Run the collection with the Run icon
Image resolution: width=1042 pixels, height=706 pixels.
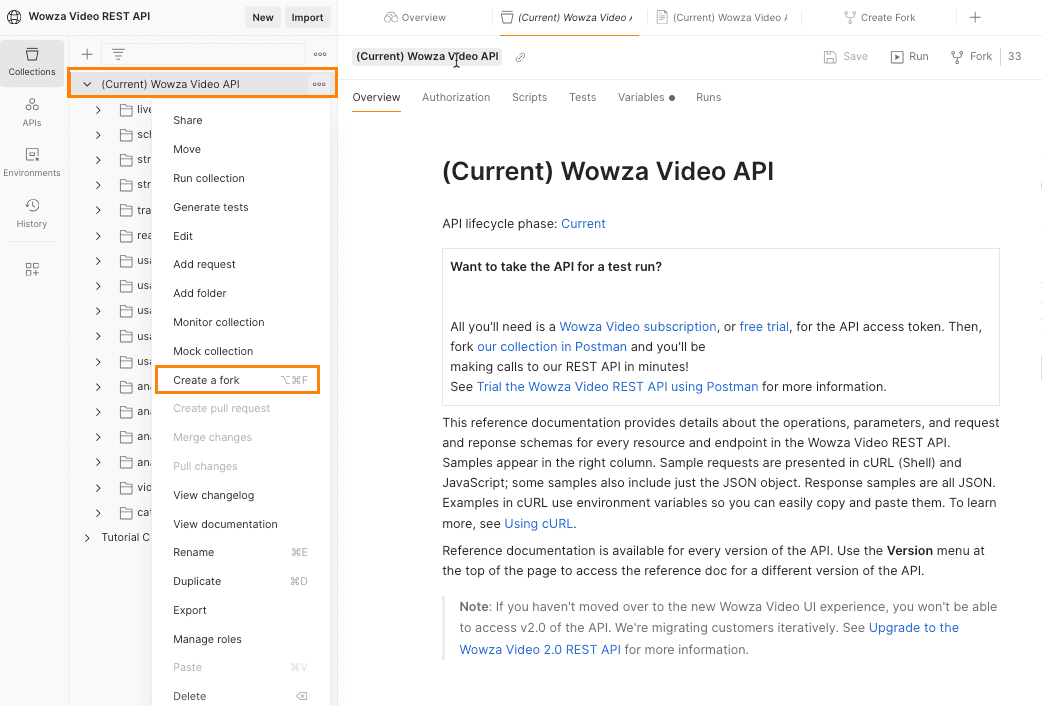click(908, 56)
